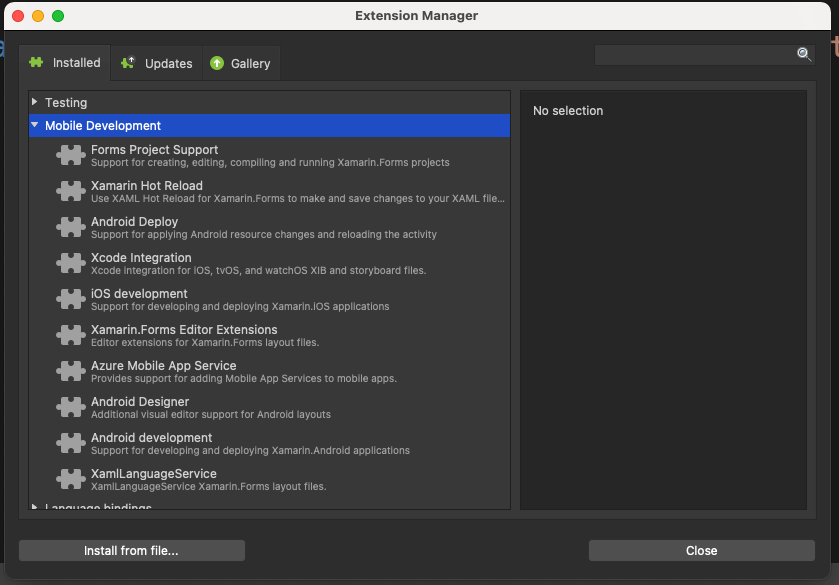The width and height of the screenshot is (839, 585).
Task: Click "XamlLanguageService Xamarin.Forms layout files" description
Action: pyautogui.click(x=208, y=486)
